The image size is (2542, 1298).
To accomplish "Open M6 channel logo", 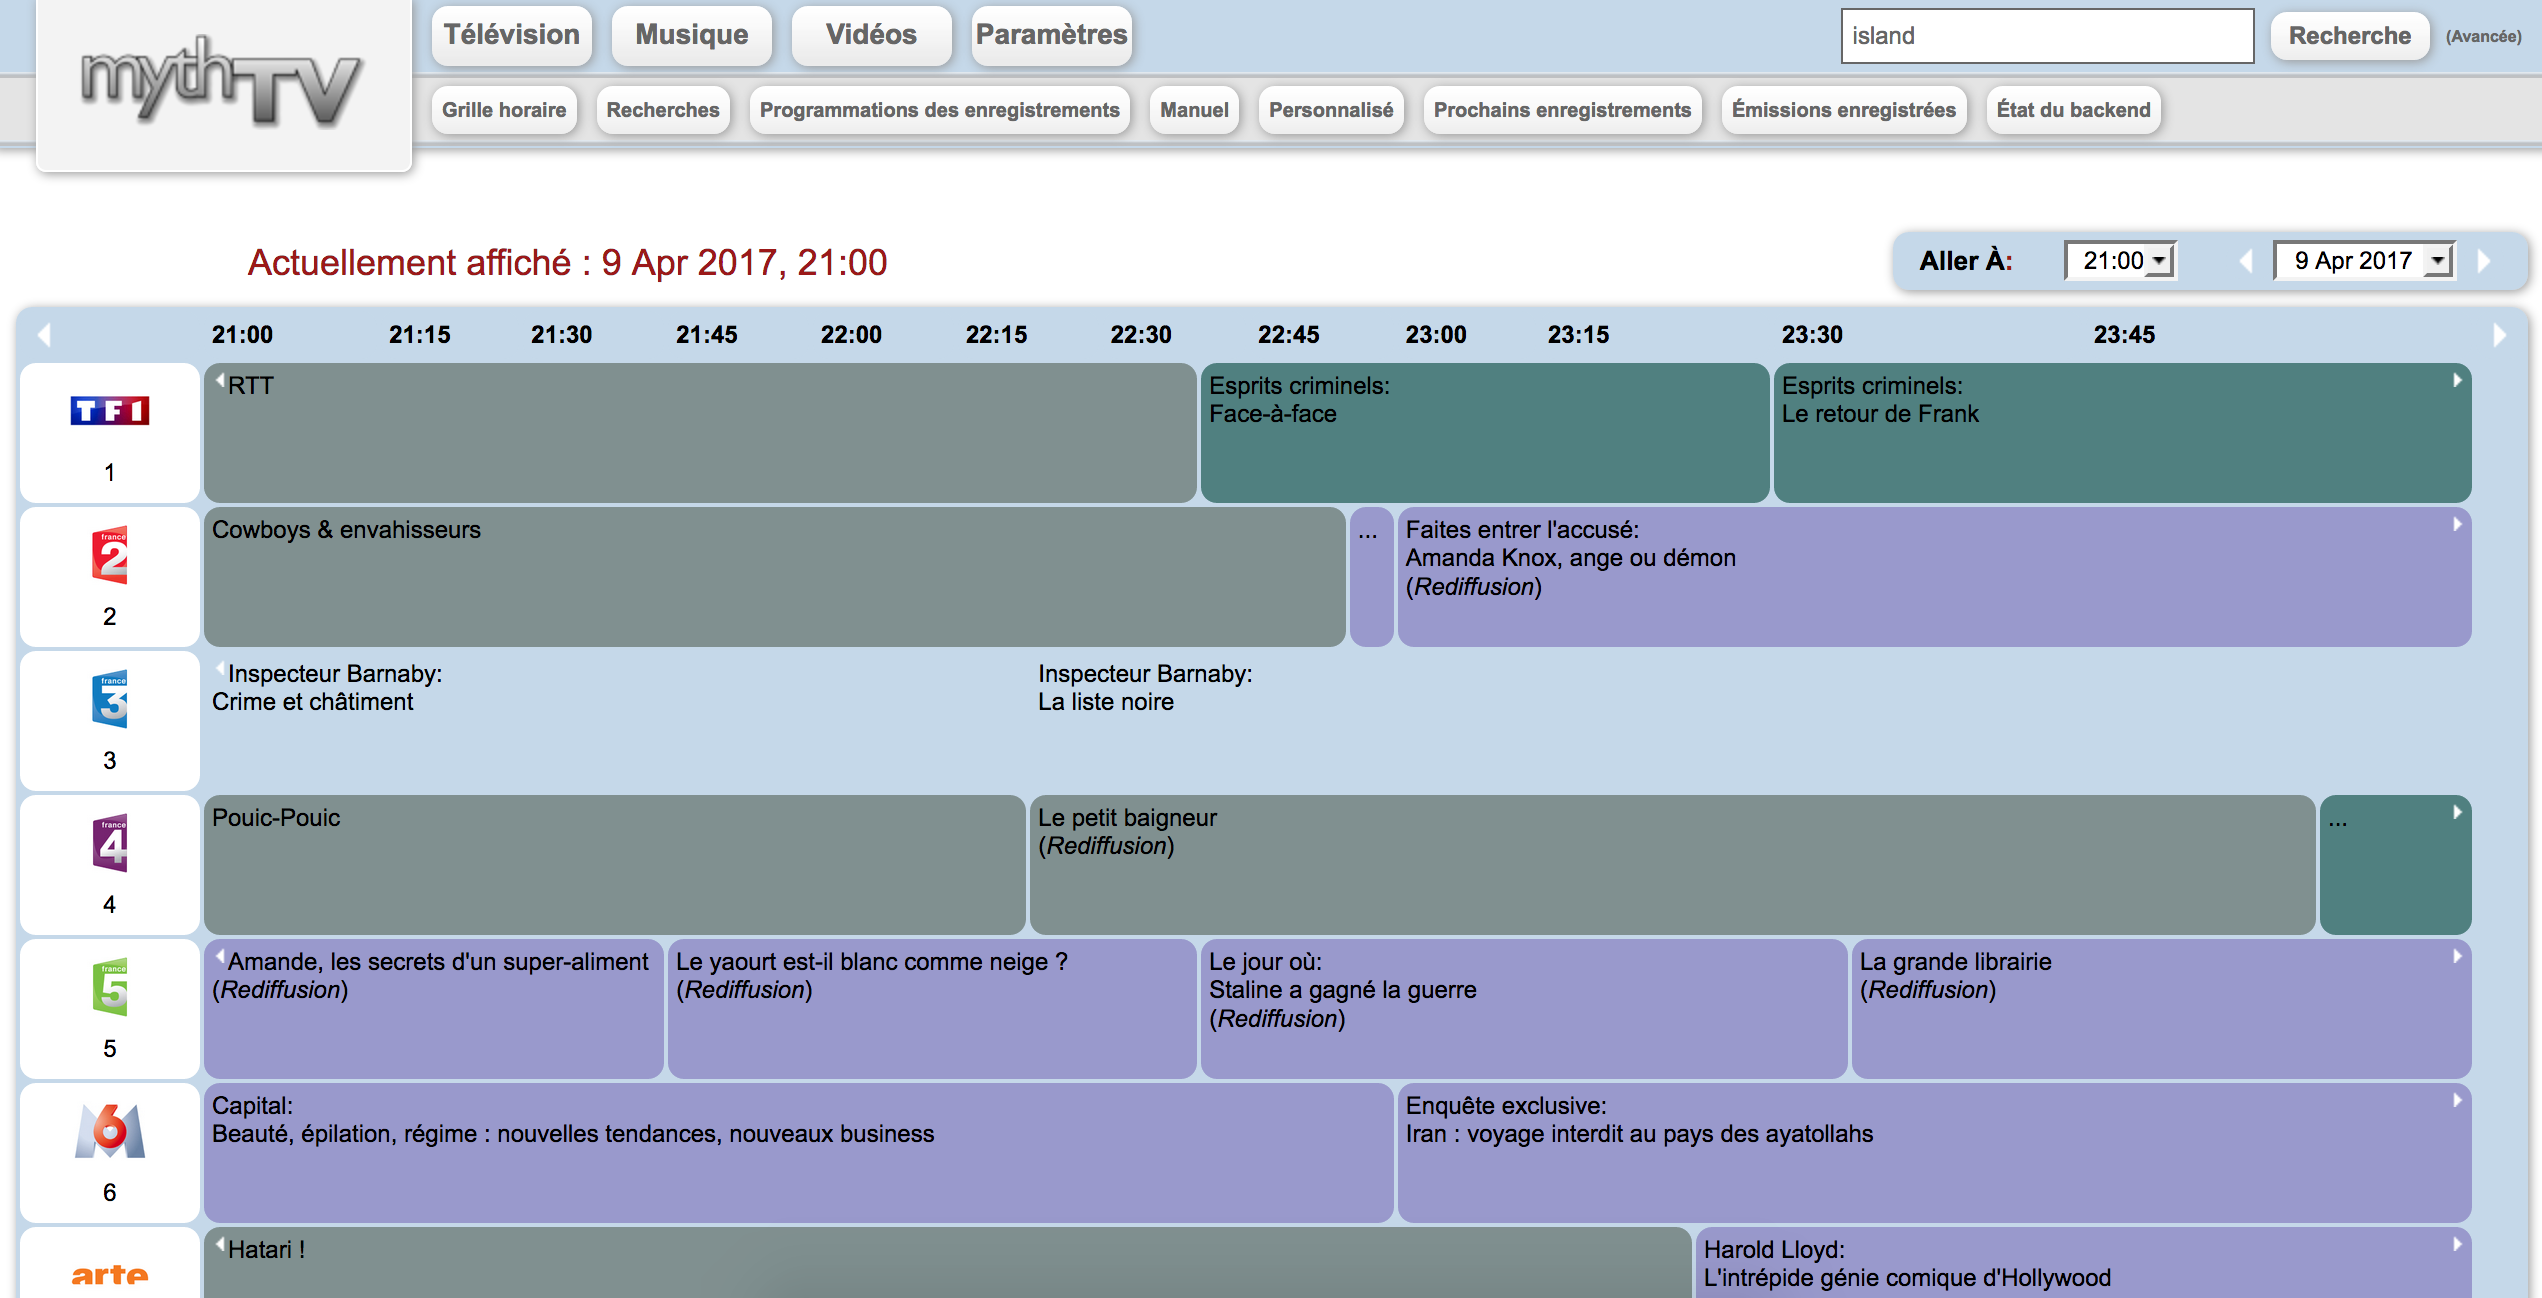I will [x=110, y=1131].
